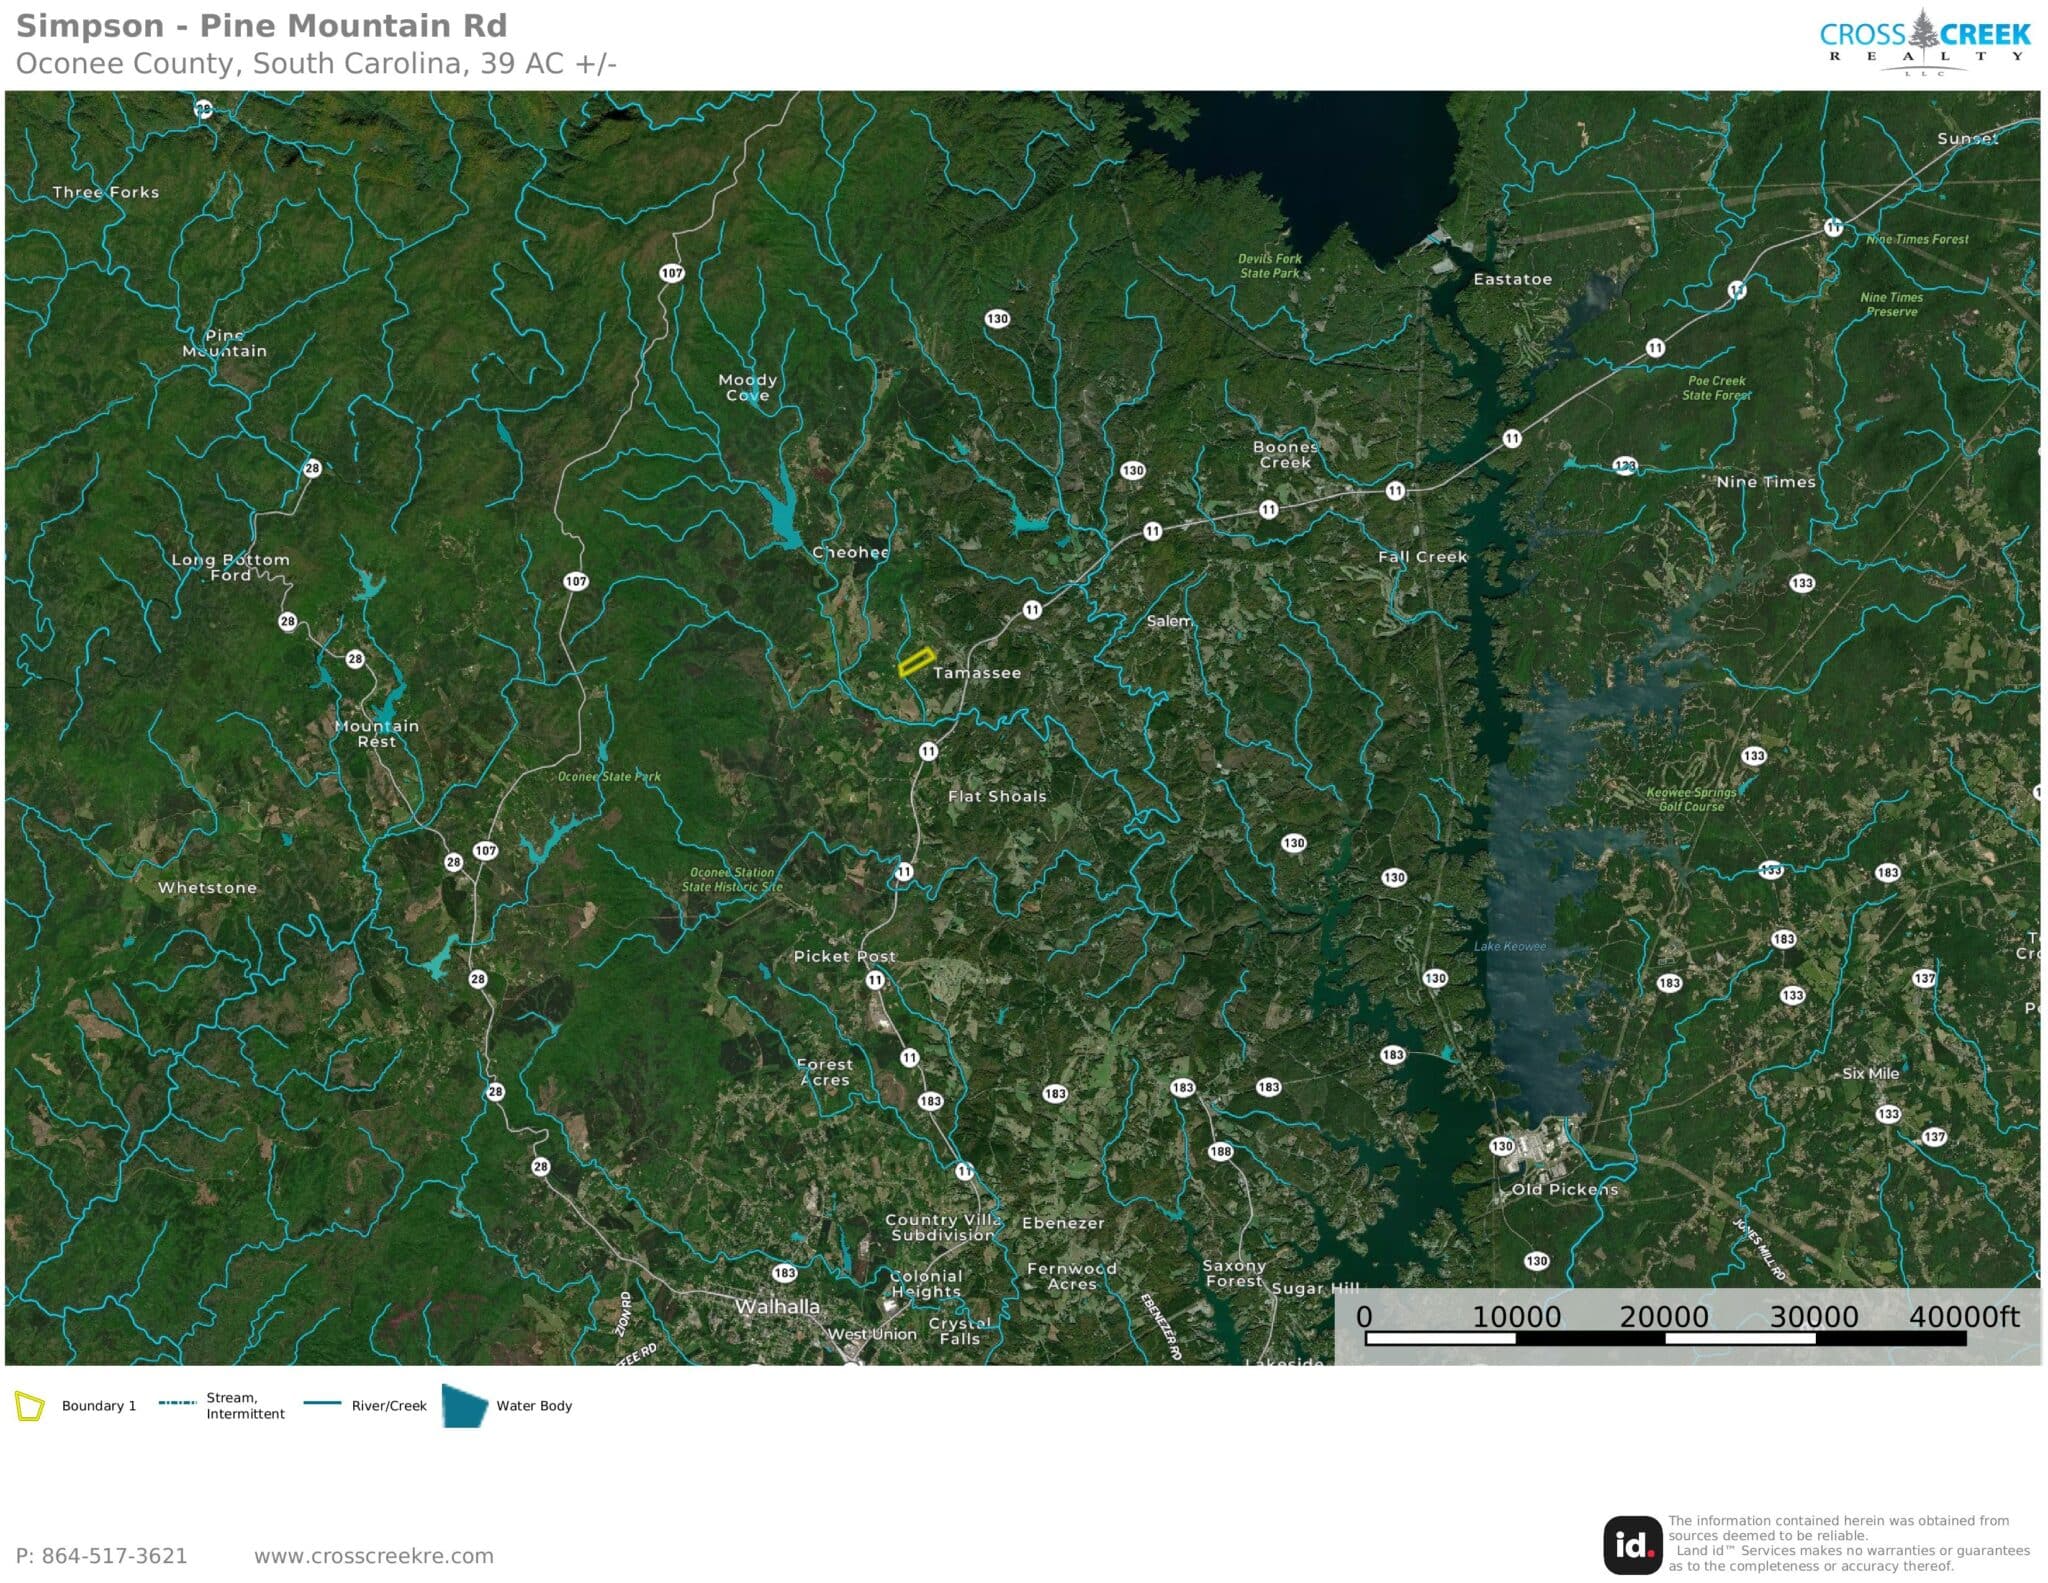Viewport: 2048px width, 1583px height.
Task: Click the route 137 shield near Six Mile
Action: (1934, 1137)
